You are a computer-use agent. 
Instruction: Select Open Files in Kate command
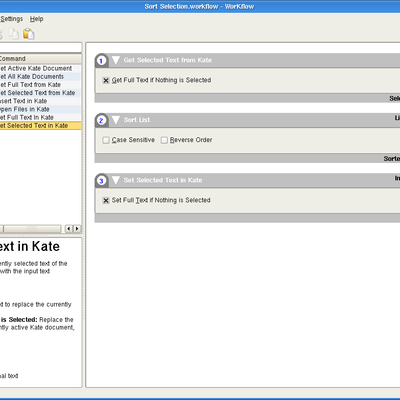pyautogui.click(x=40, y=109)
